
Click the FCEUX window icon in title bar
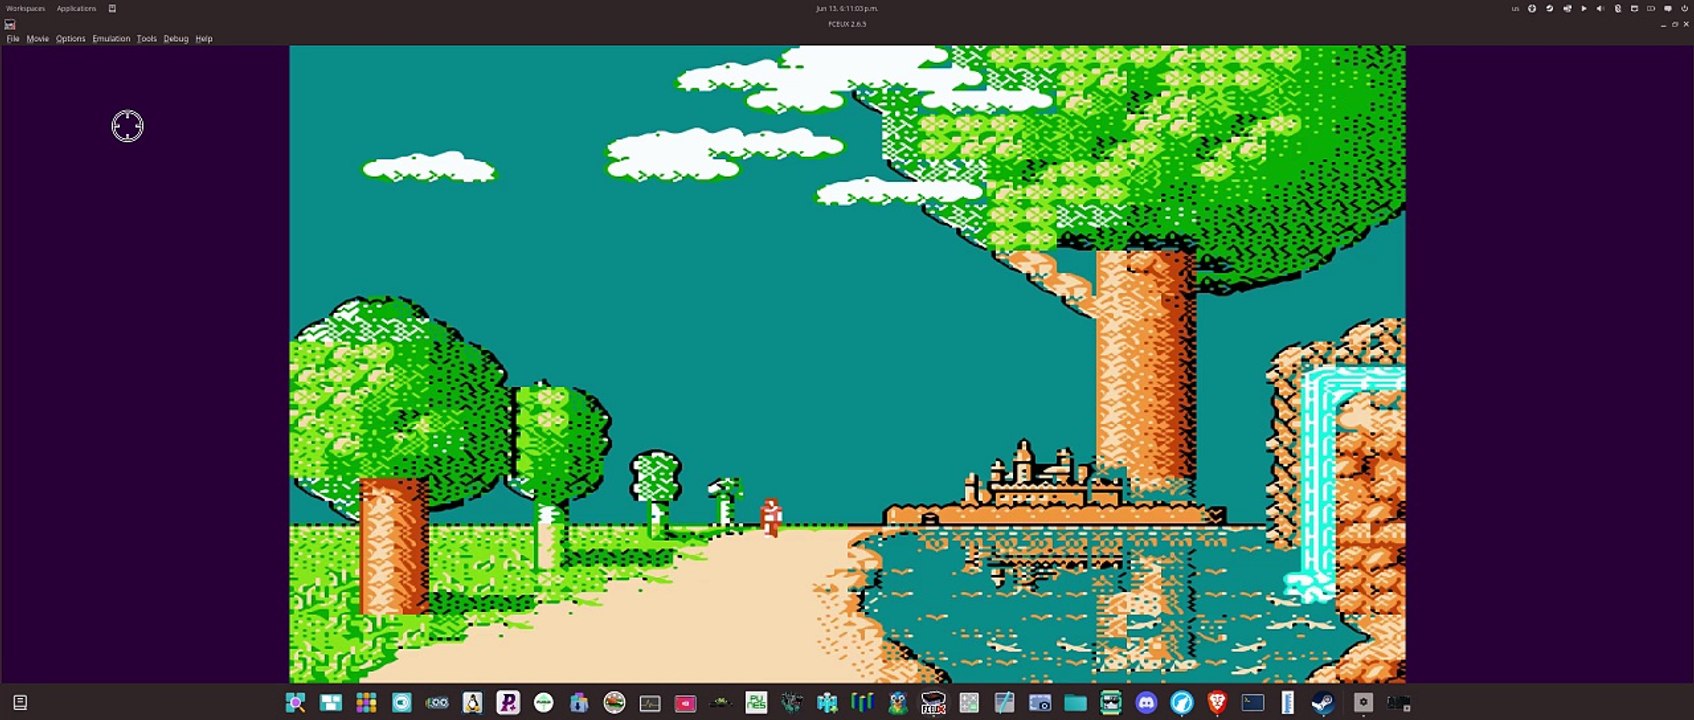9,24
